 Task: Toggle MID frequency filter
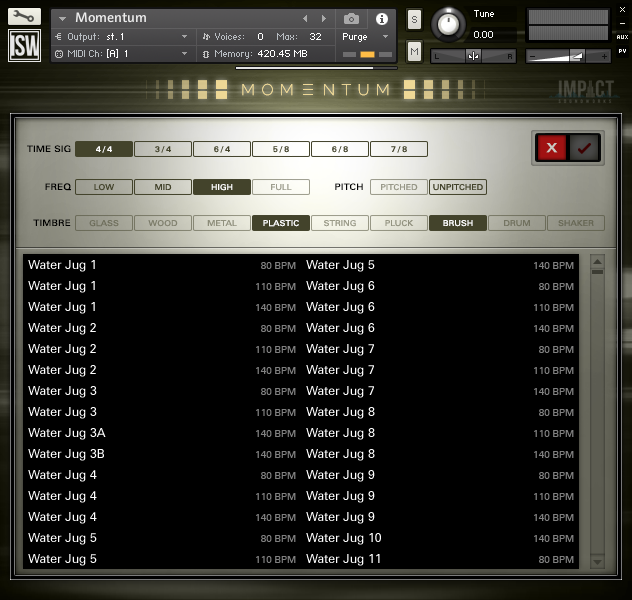163,187
